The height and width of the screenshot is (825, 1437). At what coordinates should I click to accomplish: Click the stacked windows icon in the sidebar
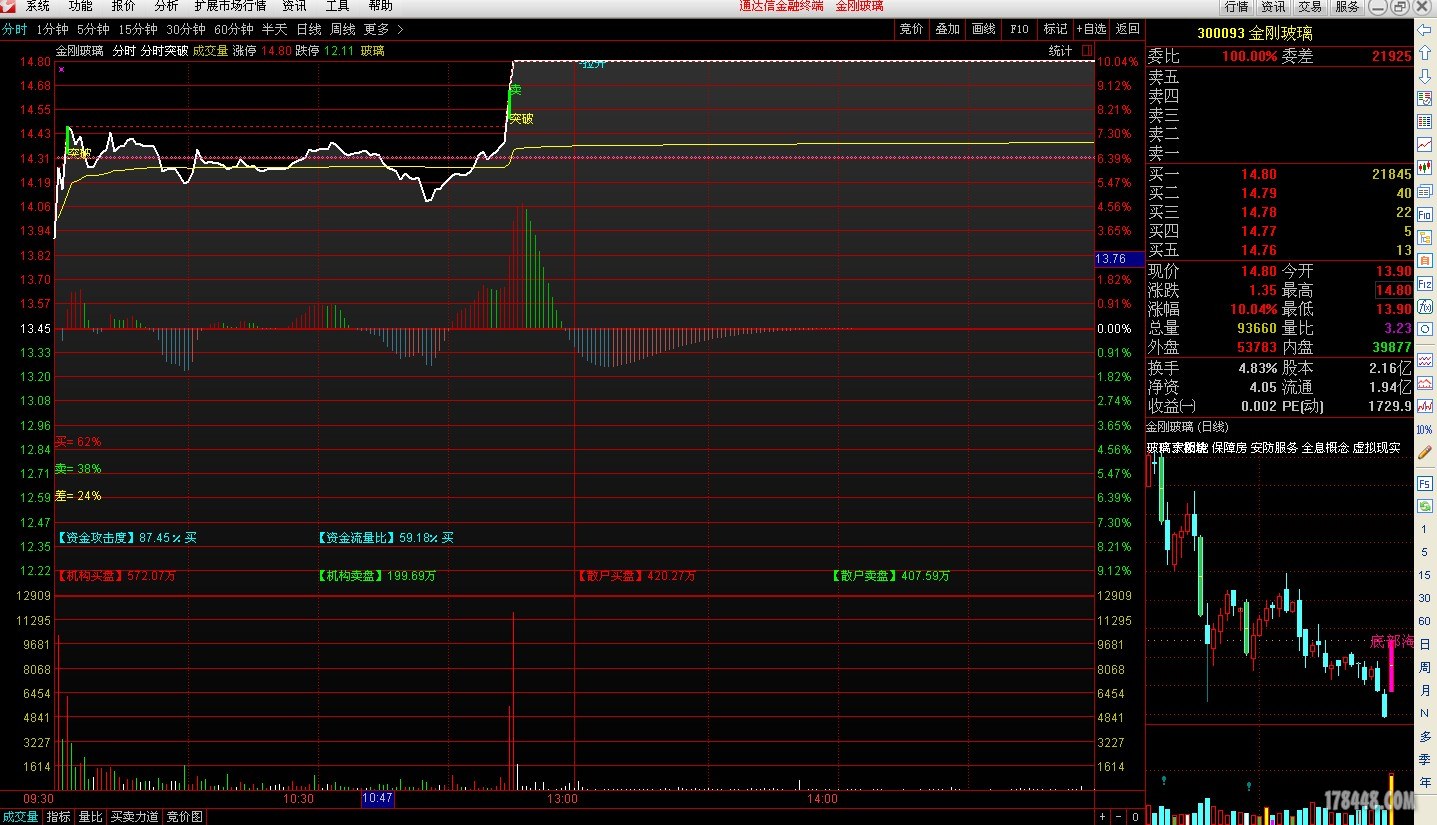(x=1424, y=190)
